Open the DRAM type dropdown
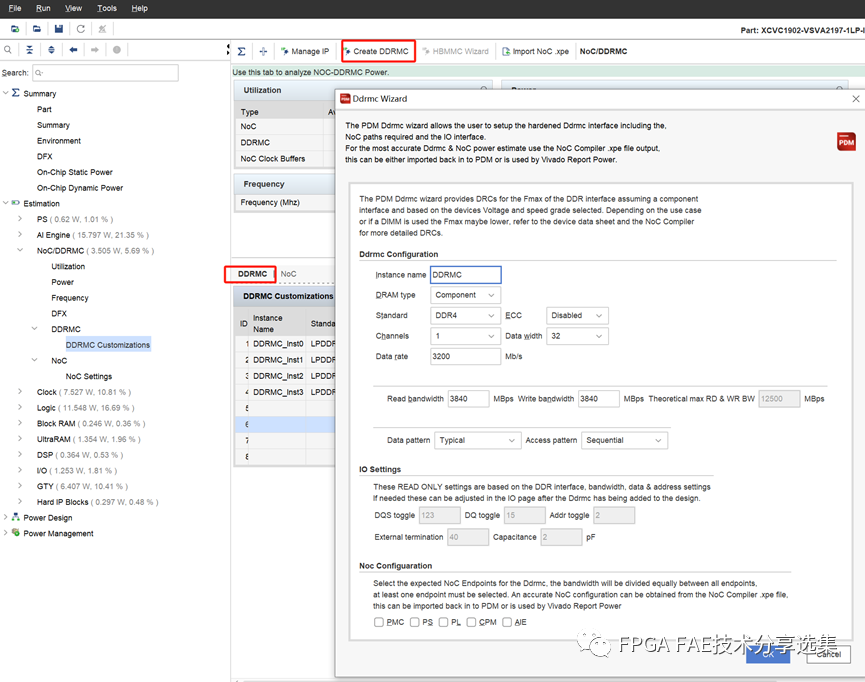 [x=465, y=295]
